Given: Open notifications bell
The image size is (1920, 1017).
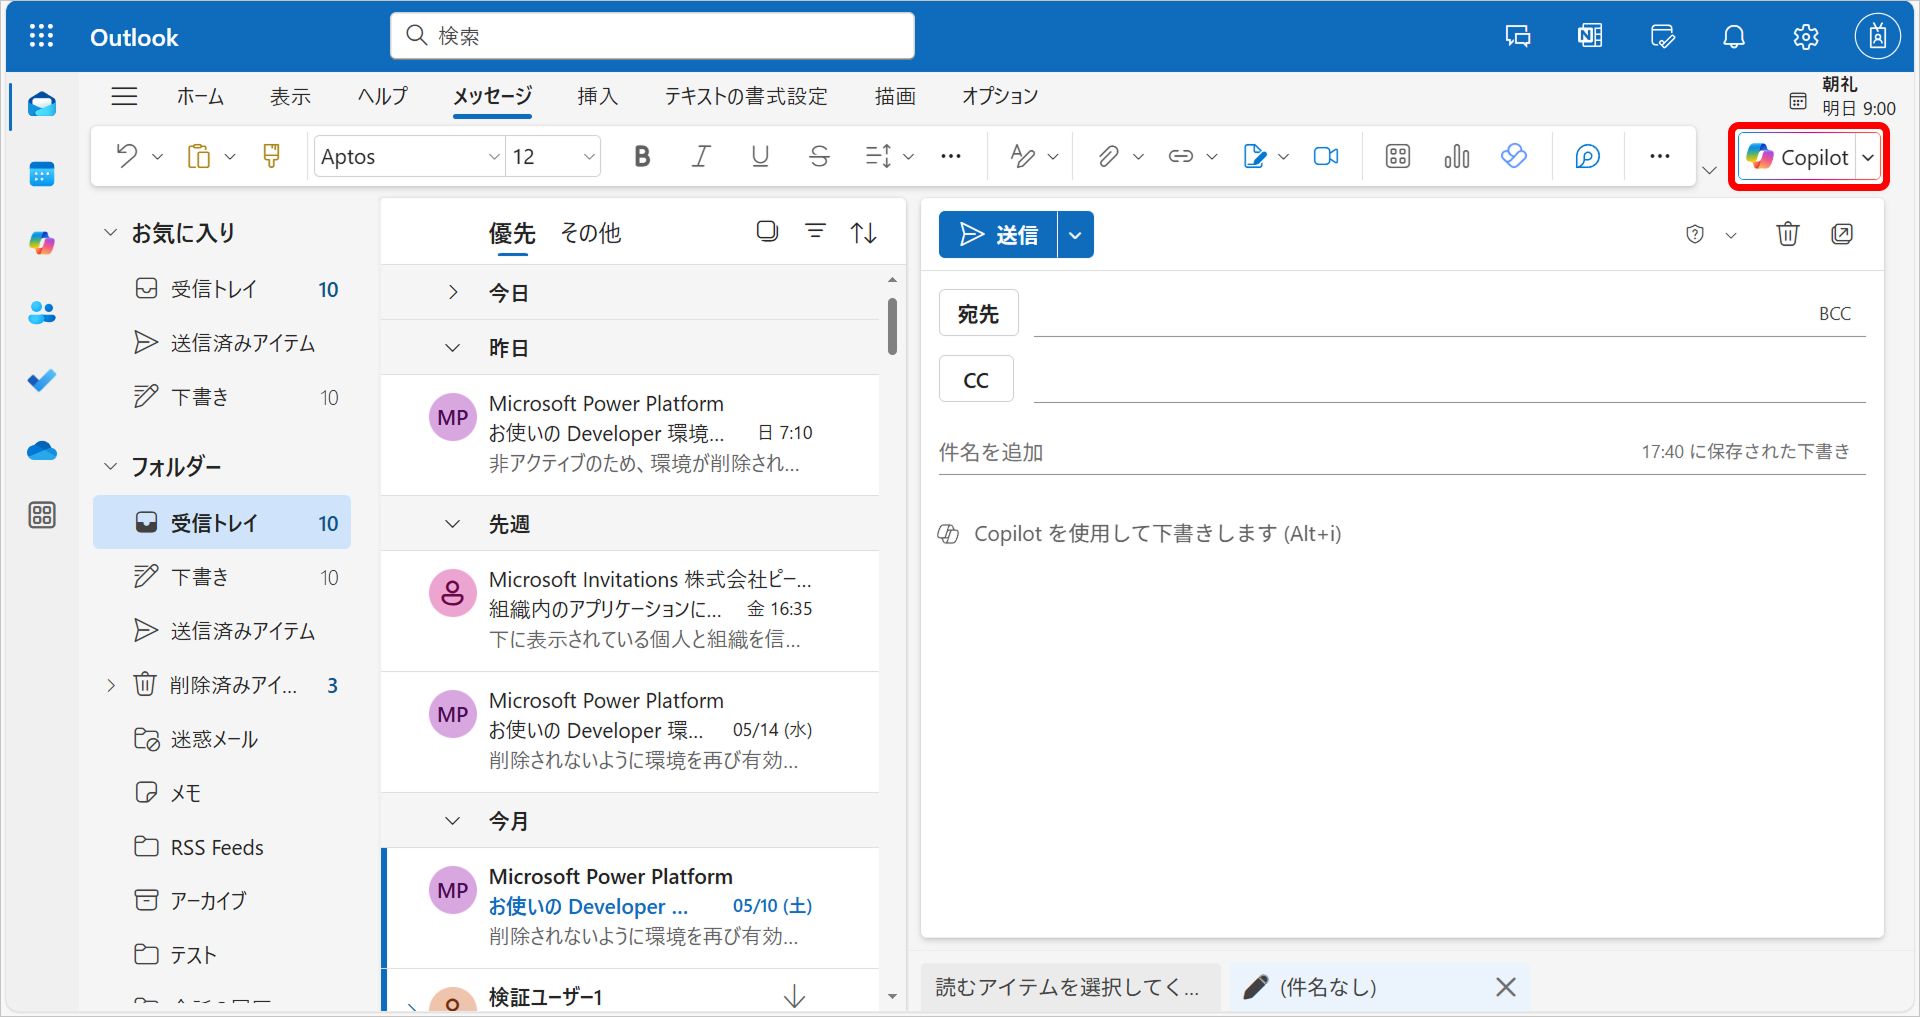Looking at the screenshot, I should tap(1734, 37).
